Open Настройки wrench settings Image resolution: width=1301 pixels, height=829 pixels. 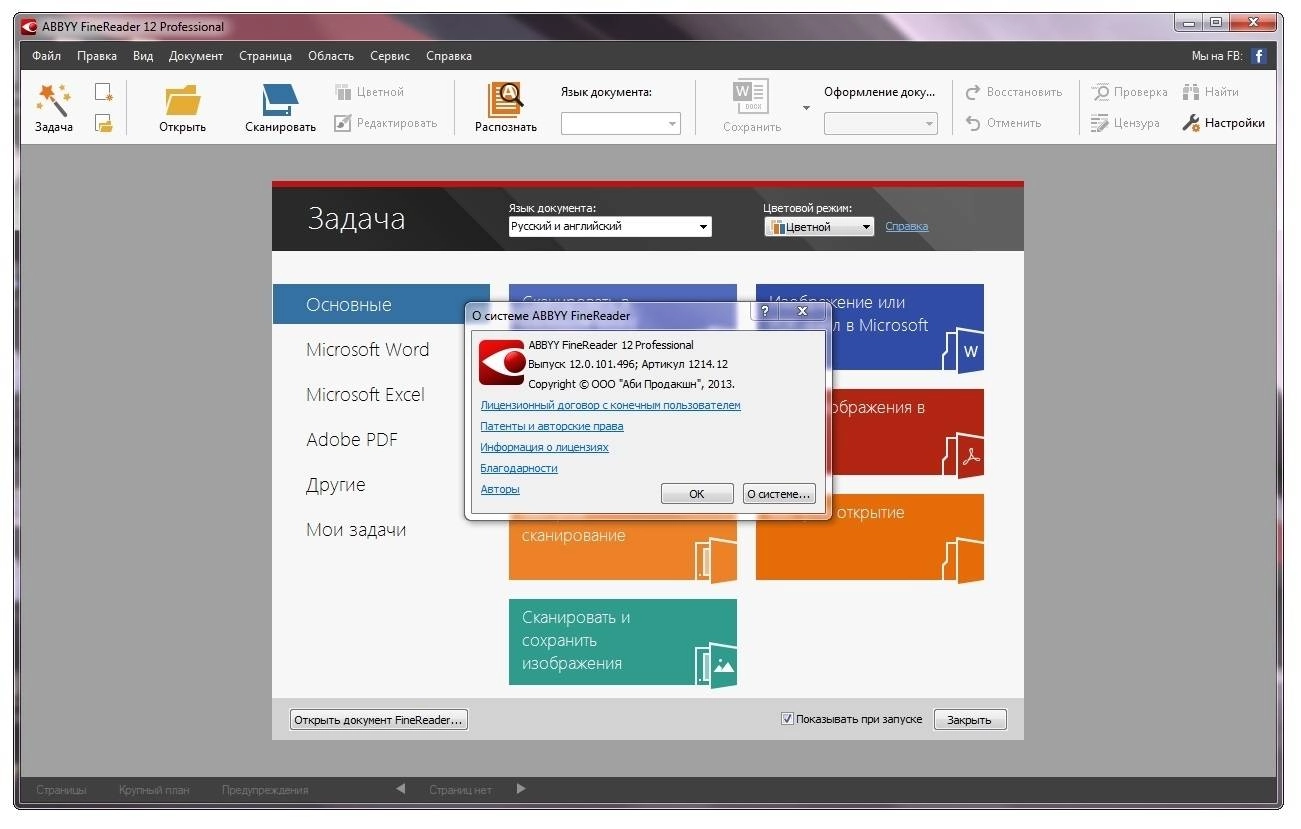point(1223,123)
